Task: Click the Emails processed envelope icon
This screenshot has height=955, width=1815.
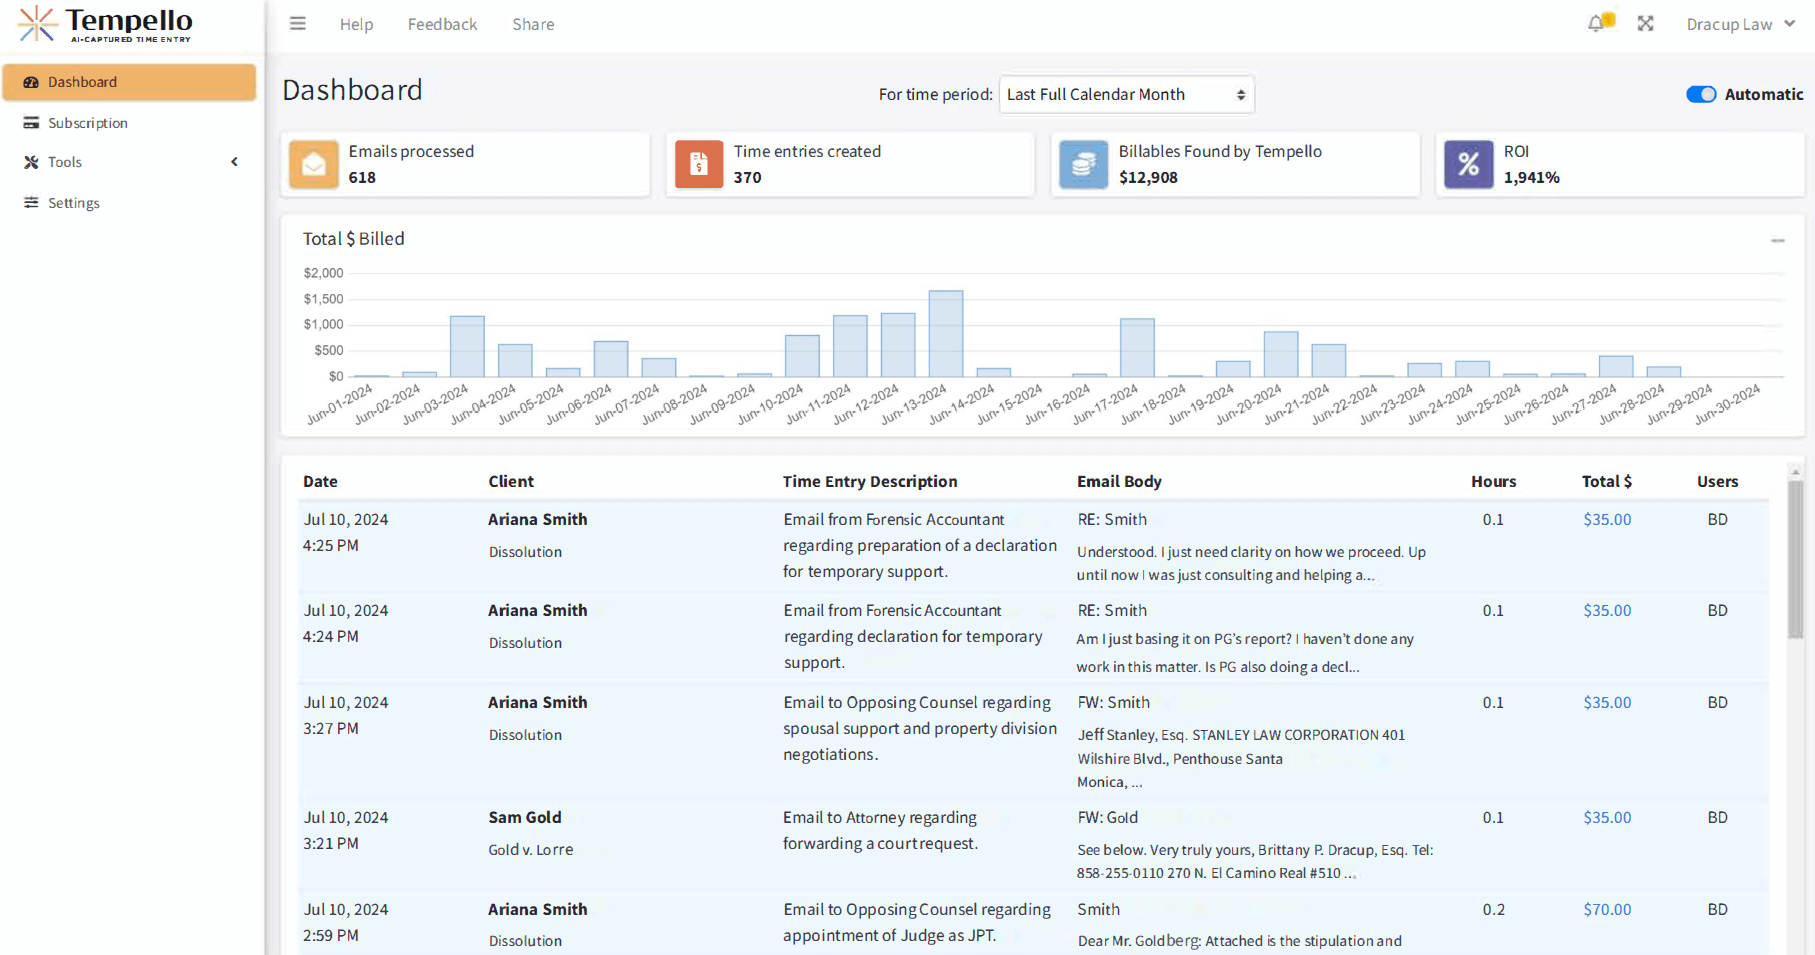Action: tap(314, 164)
